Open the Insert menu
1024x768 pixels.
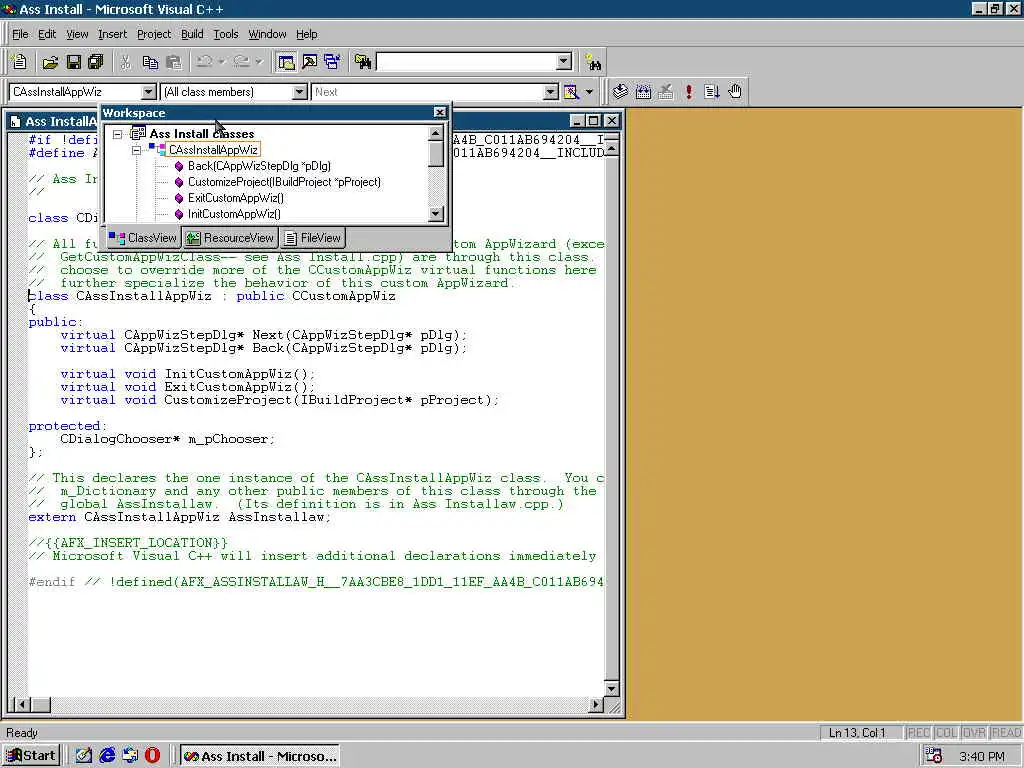pos(112,34)
